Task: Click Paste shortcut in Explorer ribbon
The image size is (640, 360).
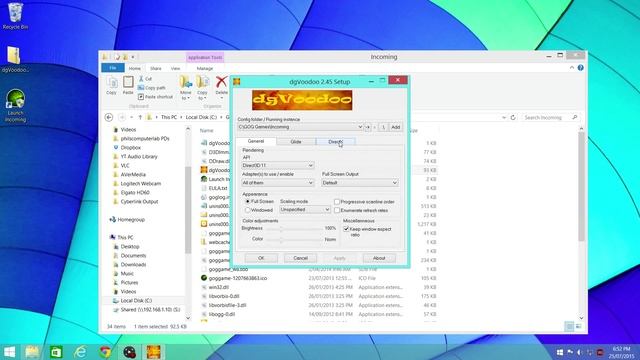Action: click(x=156, y=97)
